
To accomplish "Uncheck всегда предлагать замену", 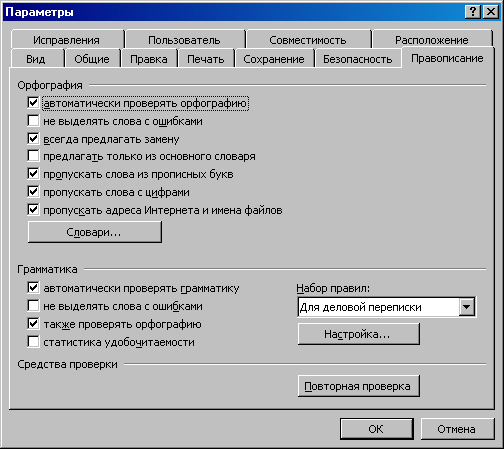I will [x=33, y=139].
